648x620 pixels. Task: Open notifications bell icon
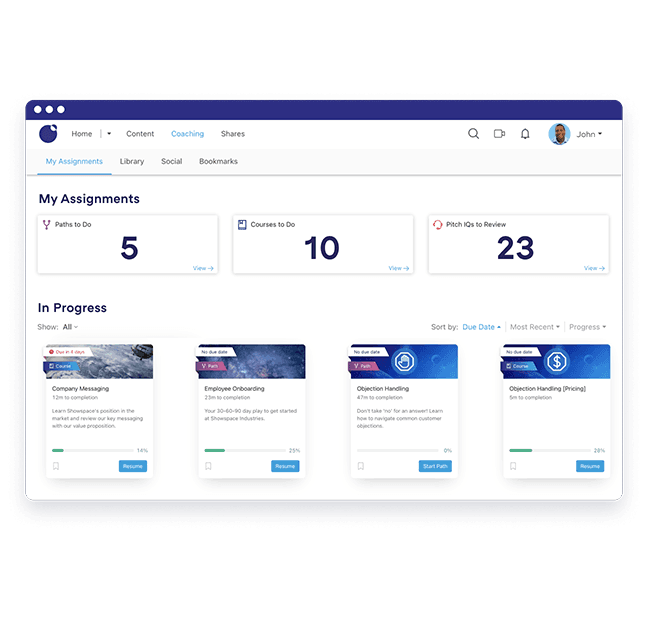[525, 134]
